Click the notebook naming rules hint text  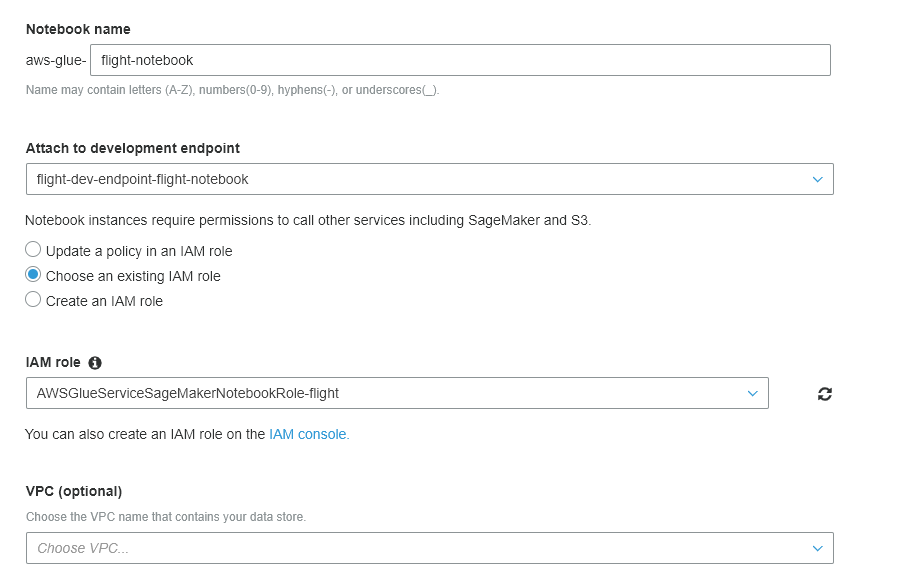(232, 90)
